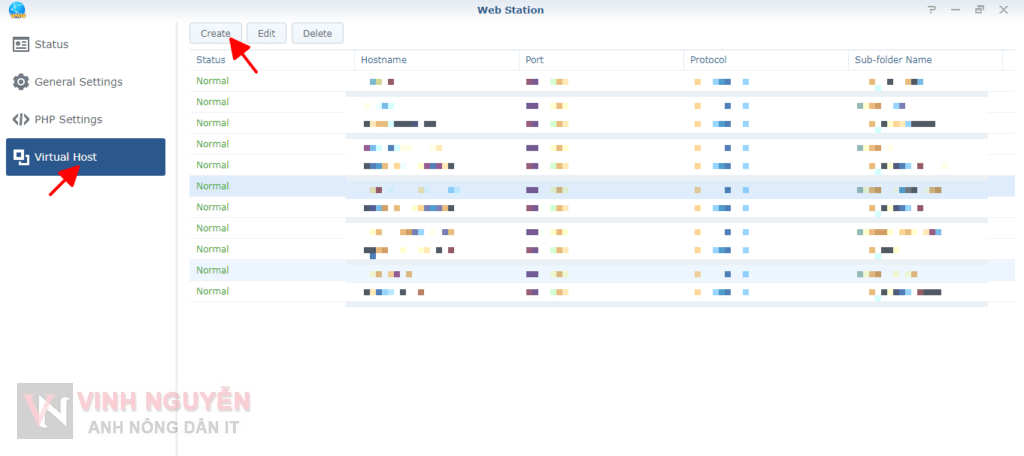Click the PHP Settings code-bracket icon
Screen dimensions: 1024x456
point(21,120)
